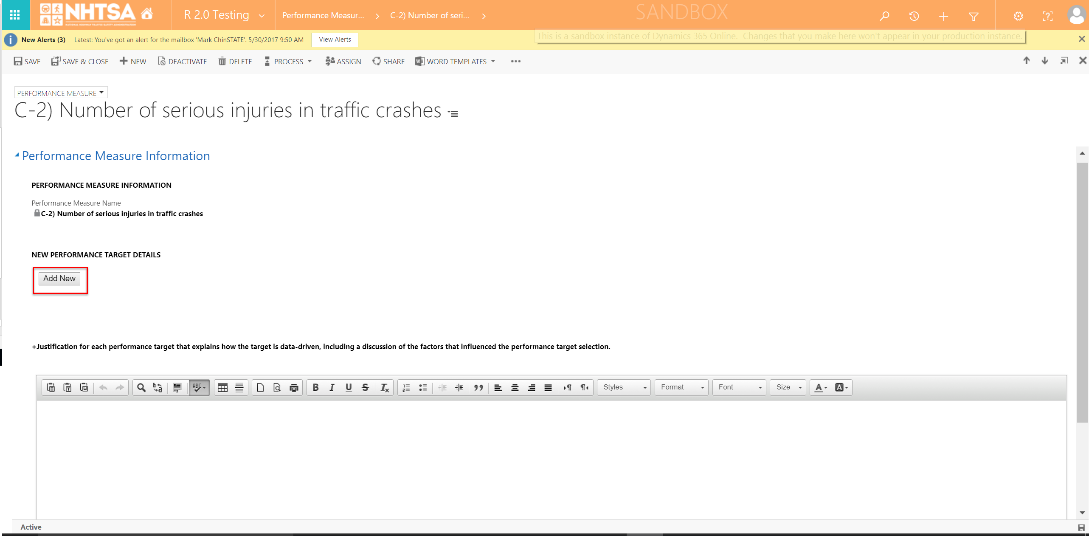Toggle Underline formatting
The height and width of the screenshot is (536, 1089).
click(349, 387)
